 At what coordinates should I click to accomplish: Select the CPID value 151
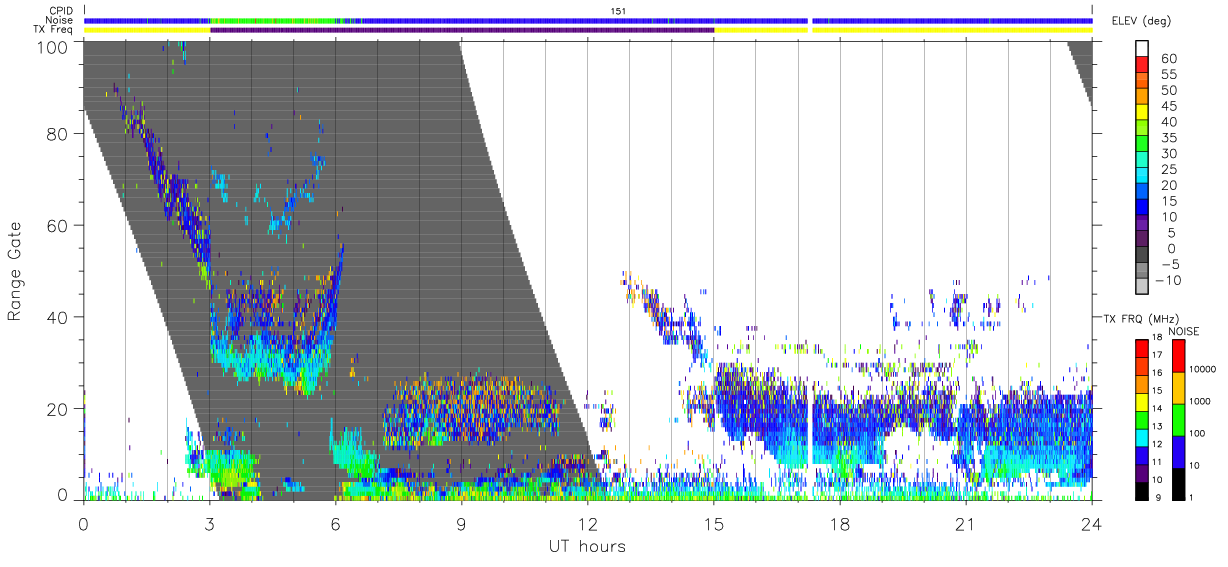pyautogui.click(x=617, y=11)
